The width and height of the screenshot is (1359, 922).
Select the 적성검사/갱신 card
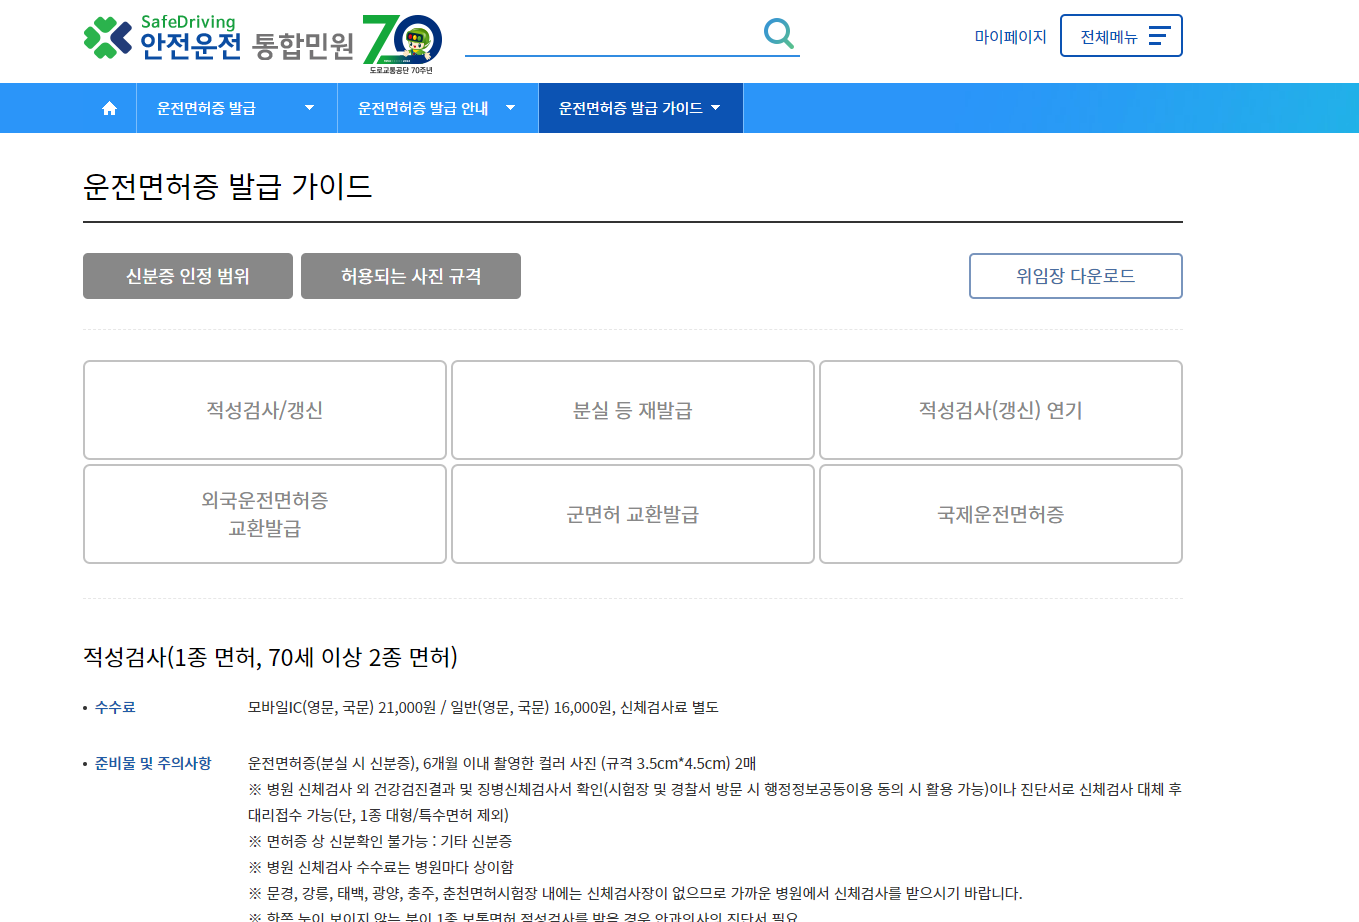click(264, 410)
